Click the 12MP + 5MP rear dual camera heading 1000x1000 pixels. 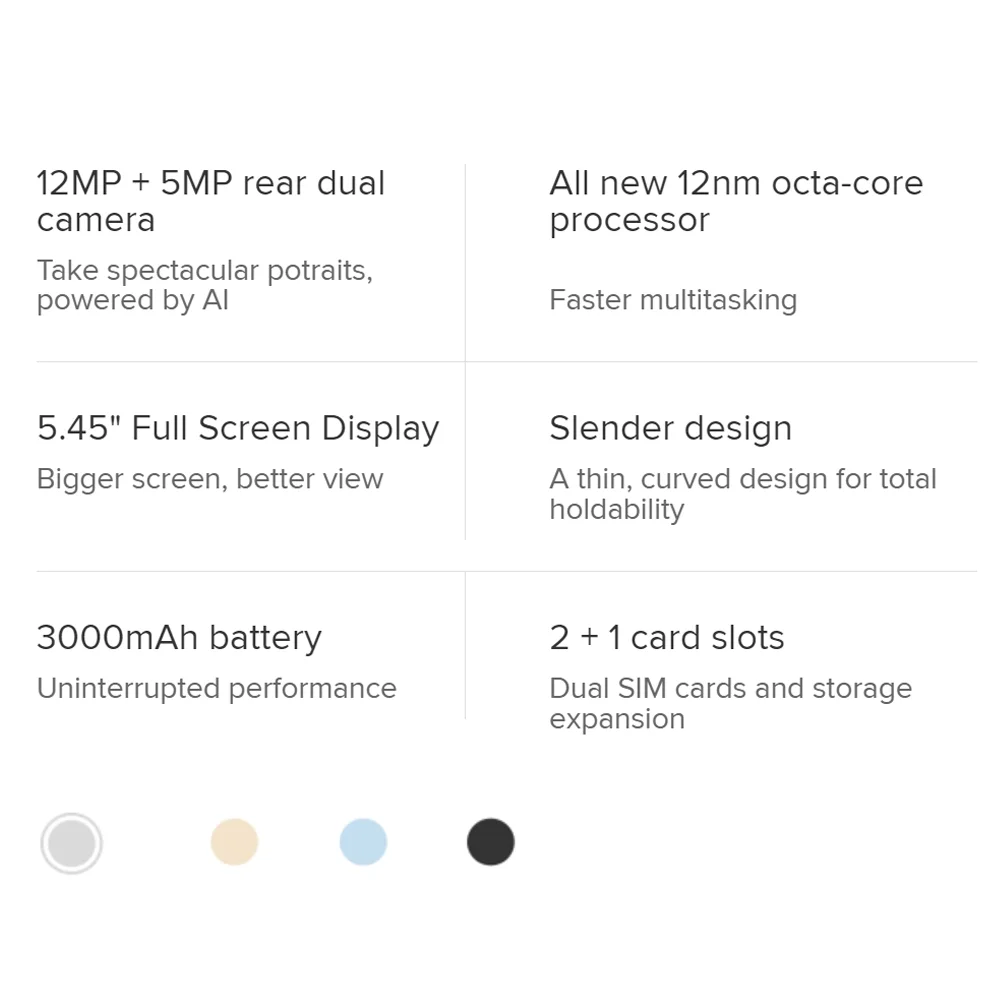(210, 201)
